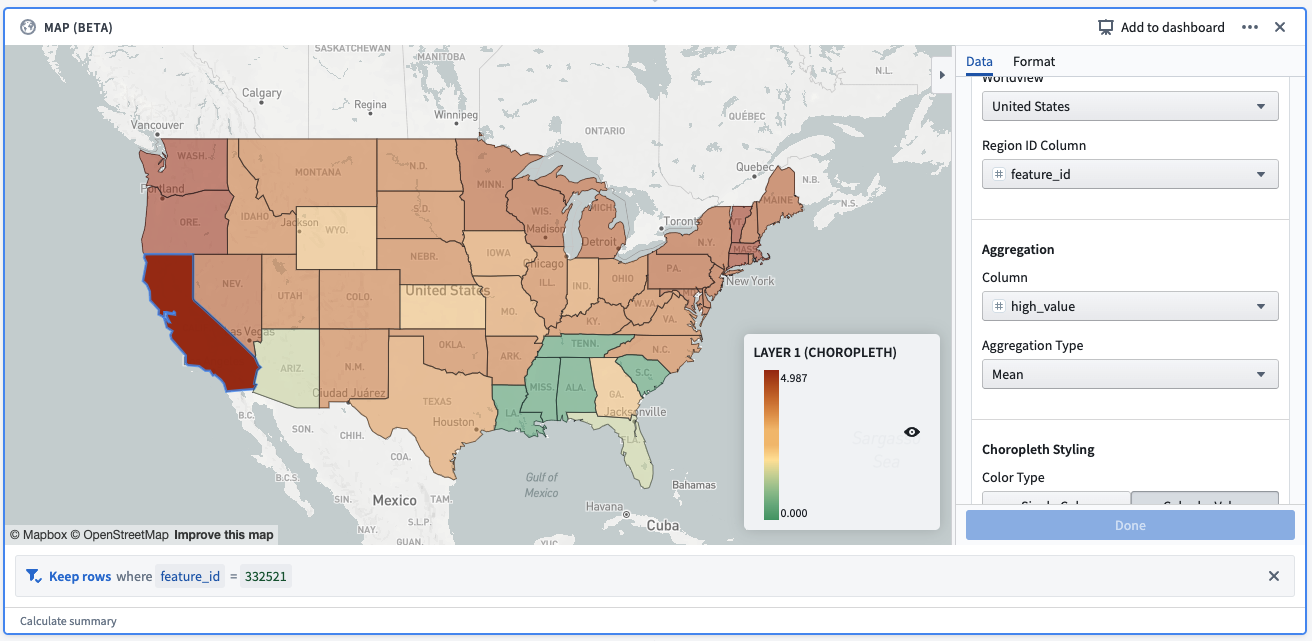Click the hash icon in feature_id column selector

tap(998, 174)
